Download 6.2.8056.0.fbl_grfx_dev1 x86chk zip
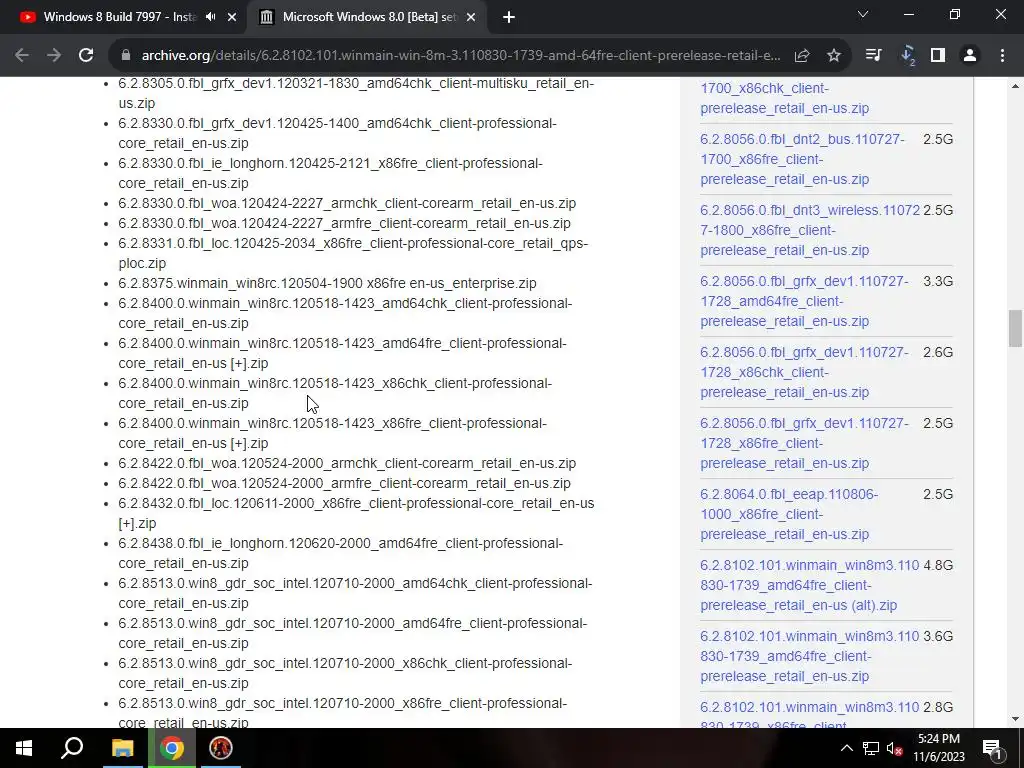The image size is (1024, 768). 804,372
